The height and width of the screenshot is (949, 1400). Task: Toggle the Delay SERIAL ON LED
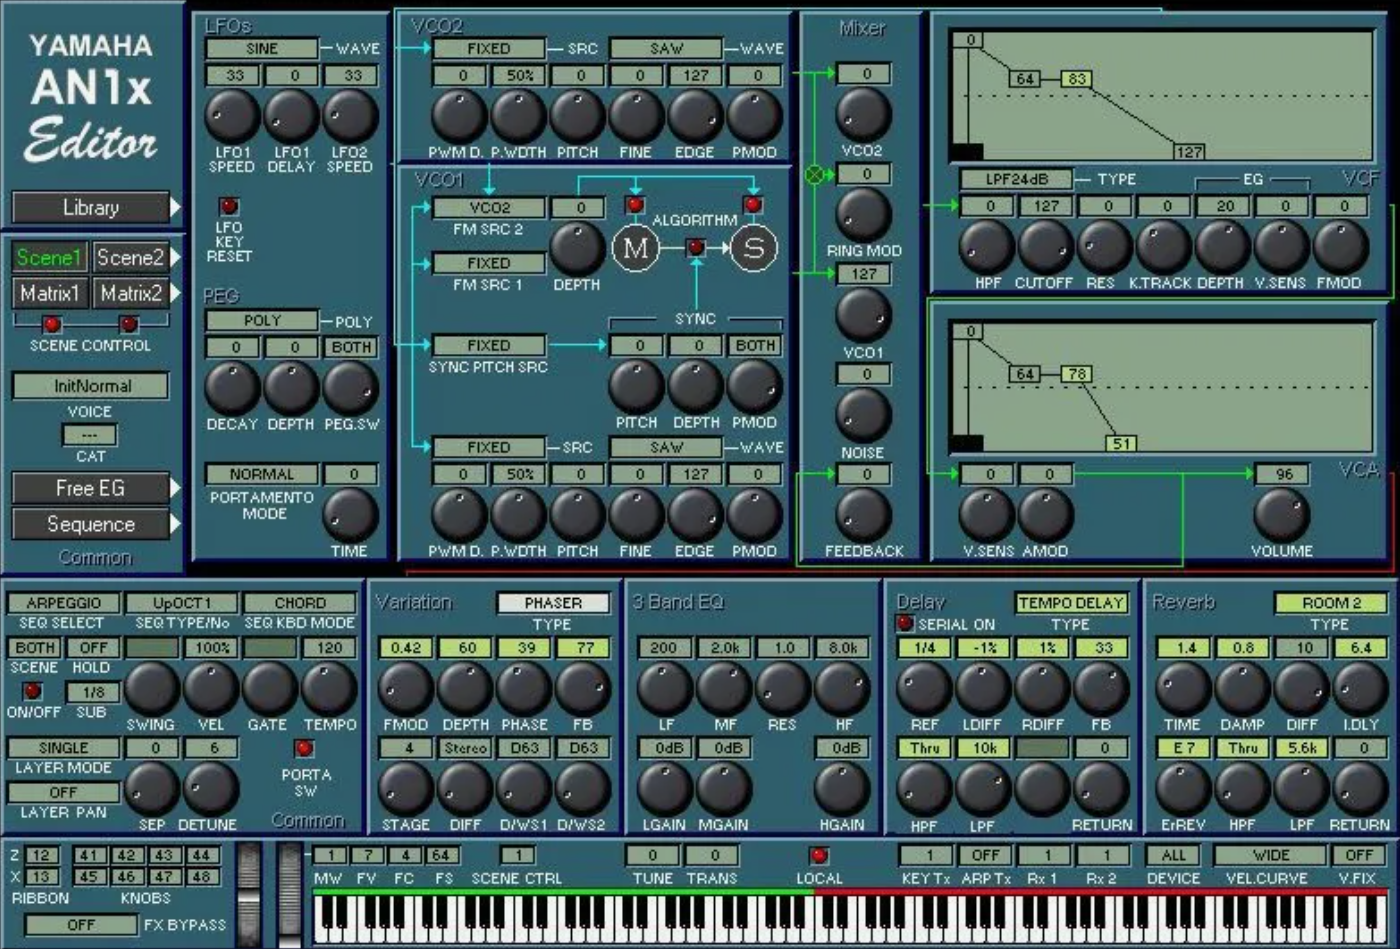pyautogui.click(x=905, y=623)
